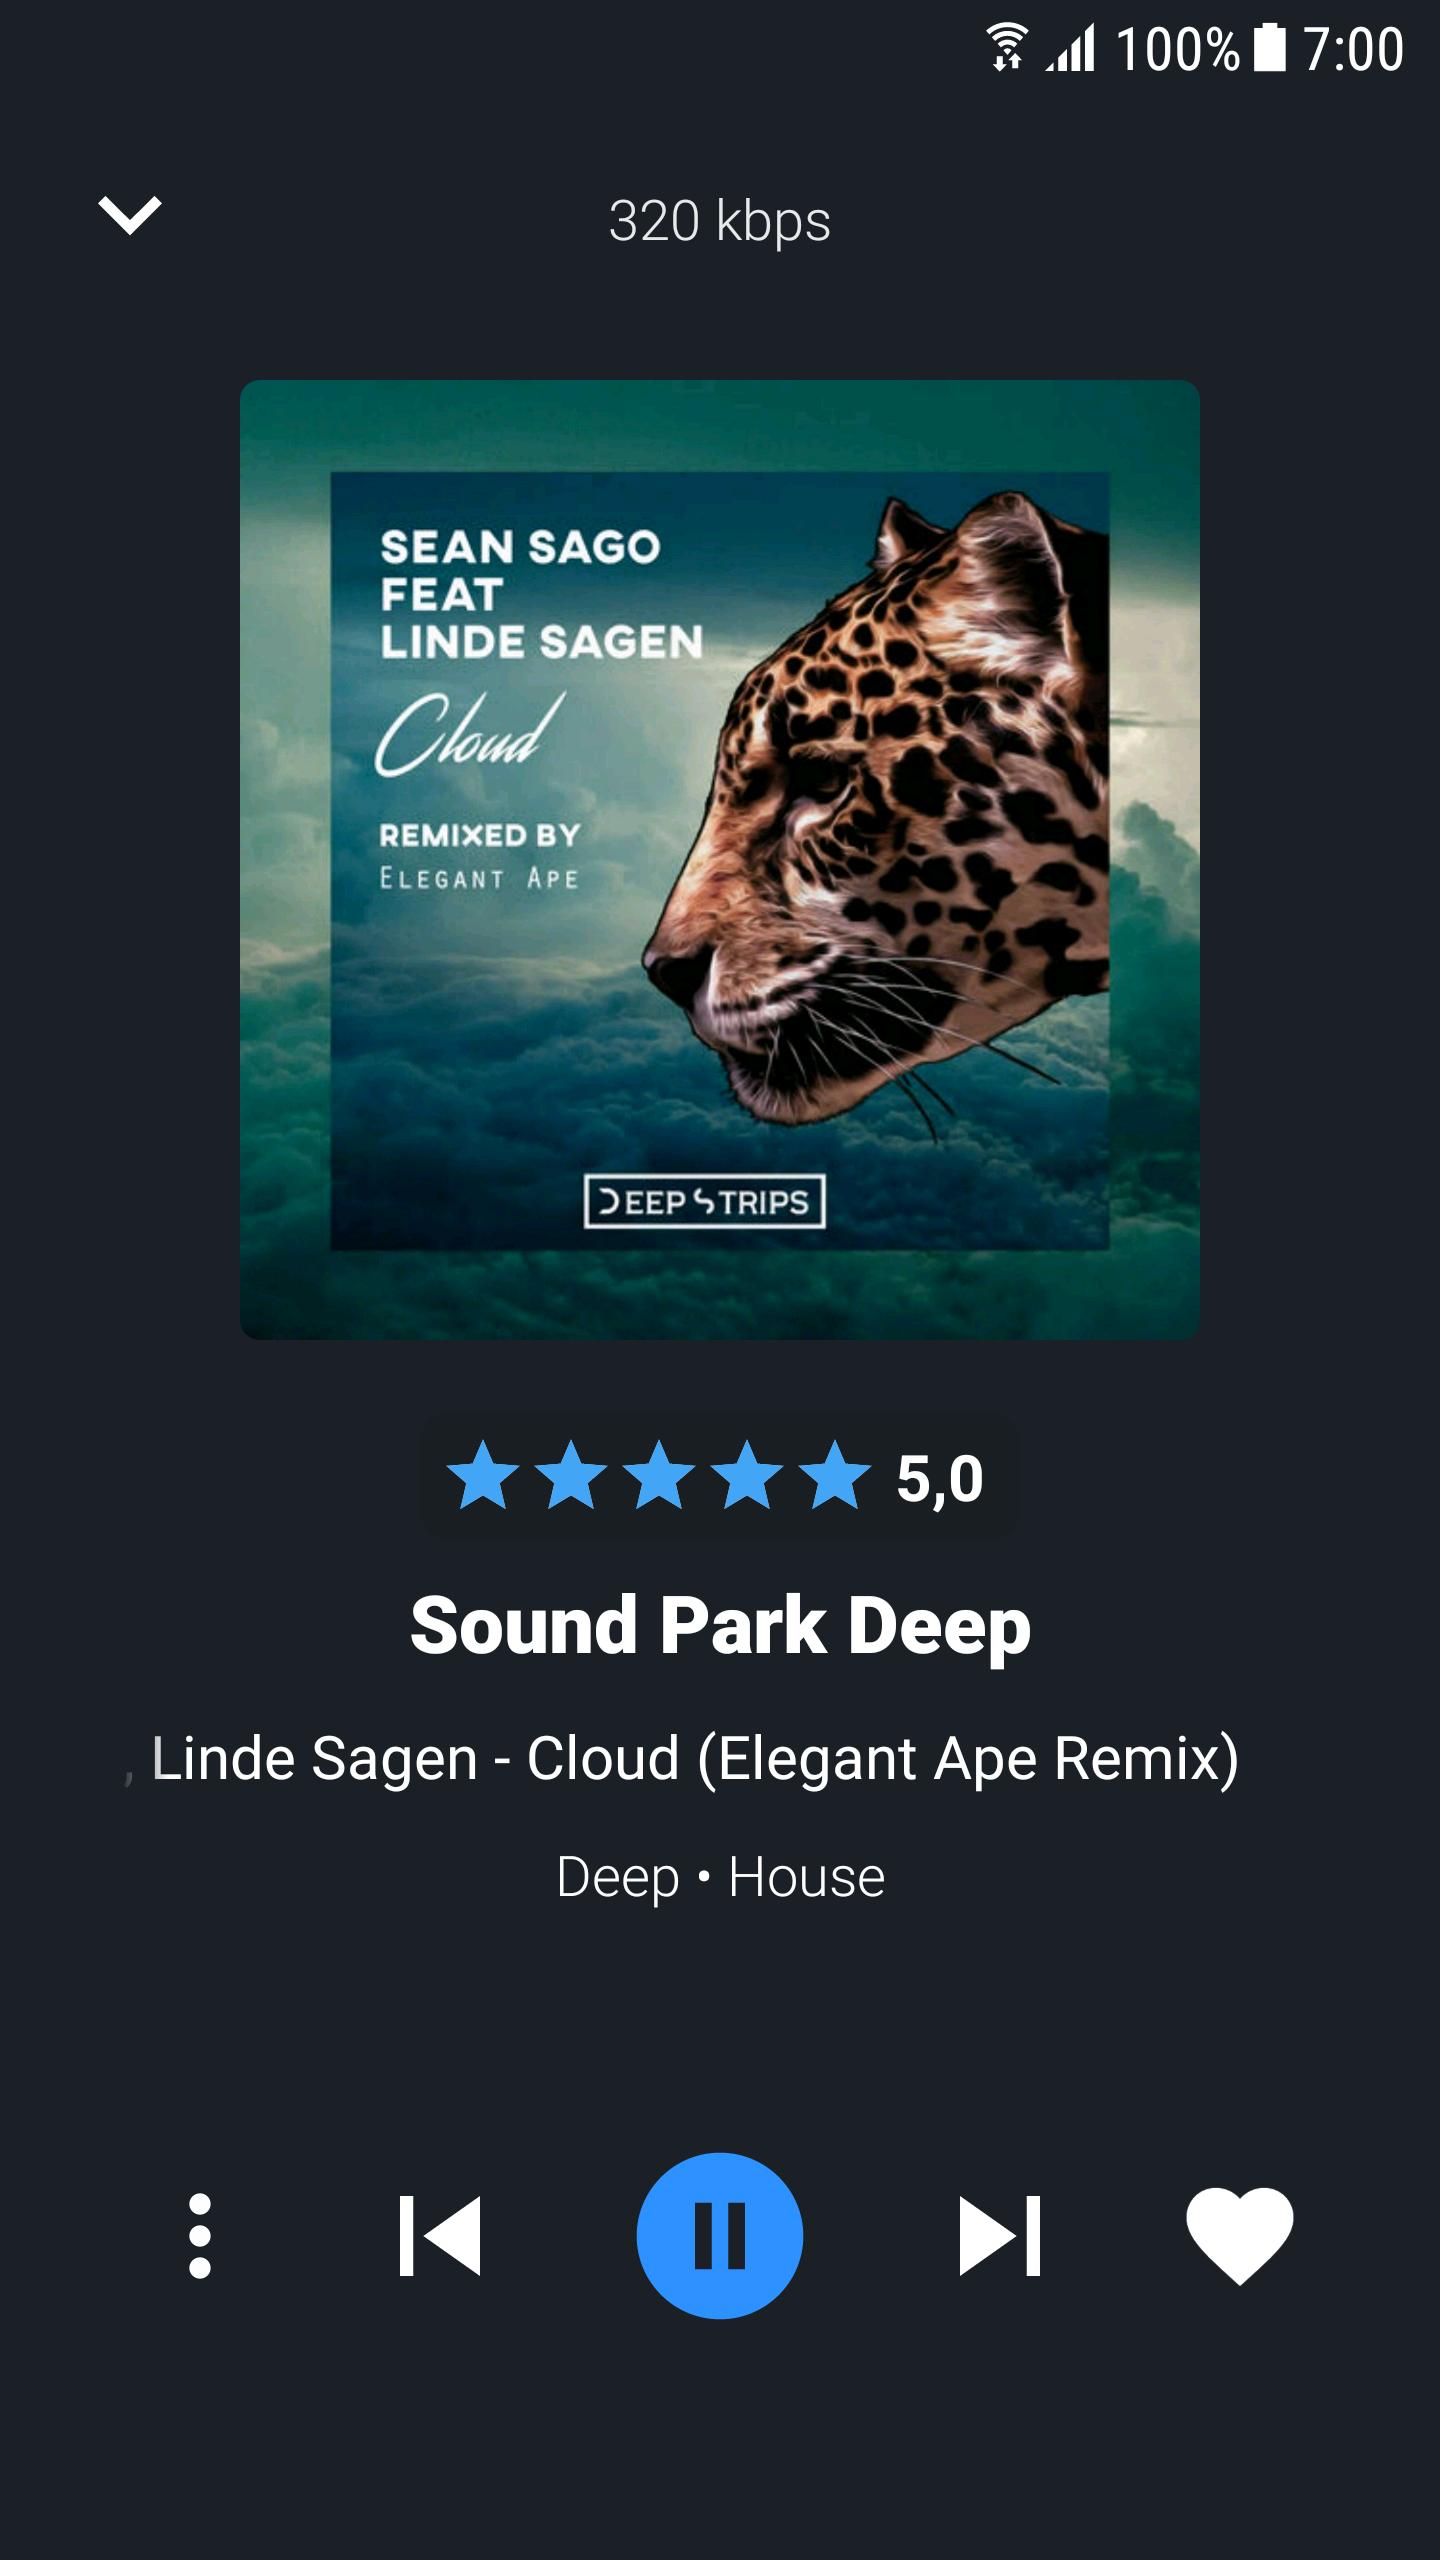Skip to the previous station

[x=440, y=2236]
